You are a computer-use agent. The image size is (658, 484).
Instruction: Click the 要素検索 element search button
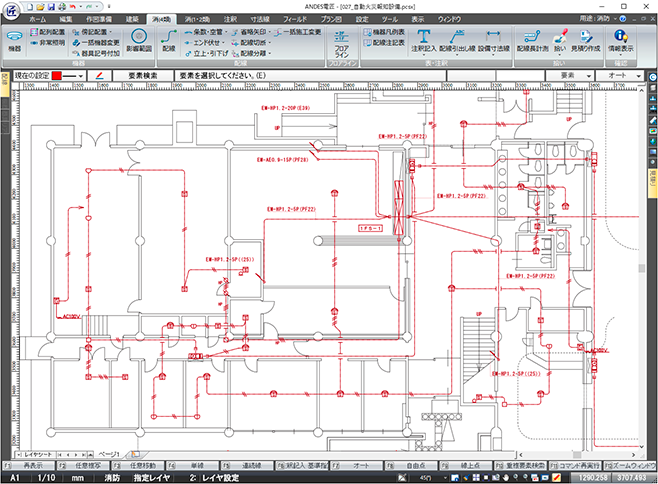tap(143, 76)
